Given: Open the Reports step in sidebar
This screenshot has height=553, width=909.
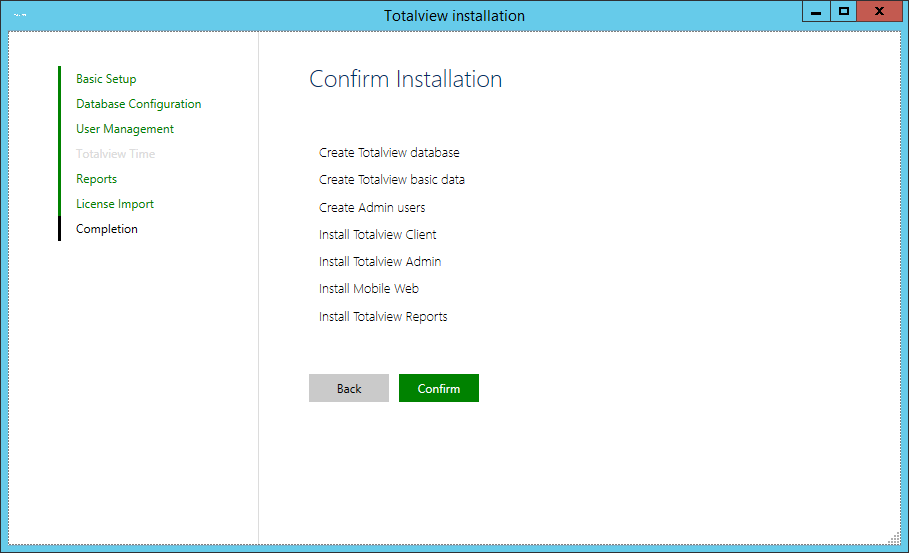Looking at the screenshot, I should click(96, 179).
